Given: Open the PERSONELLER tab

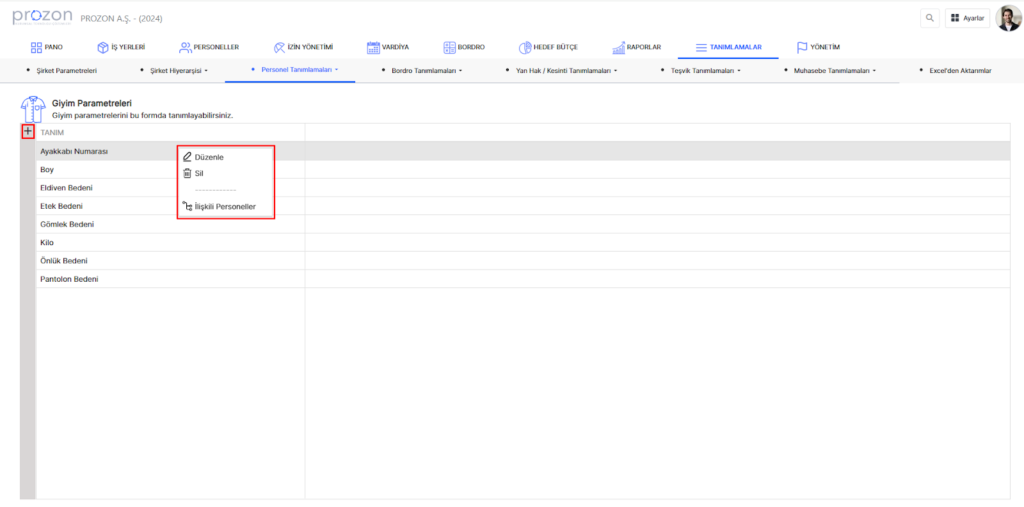Looking at the screenshot, I should pos(209,47).
